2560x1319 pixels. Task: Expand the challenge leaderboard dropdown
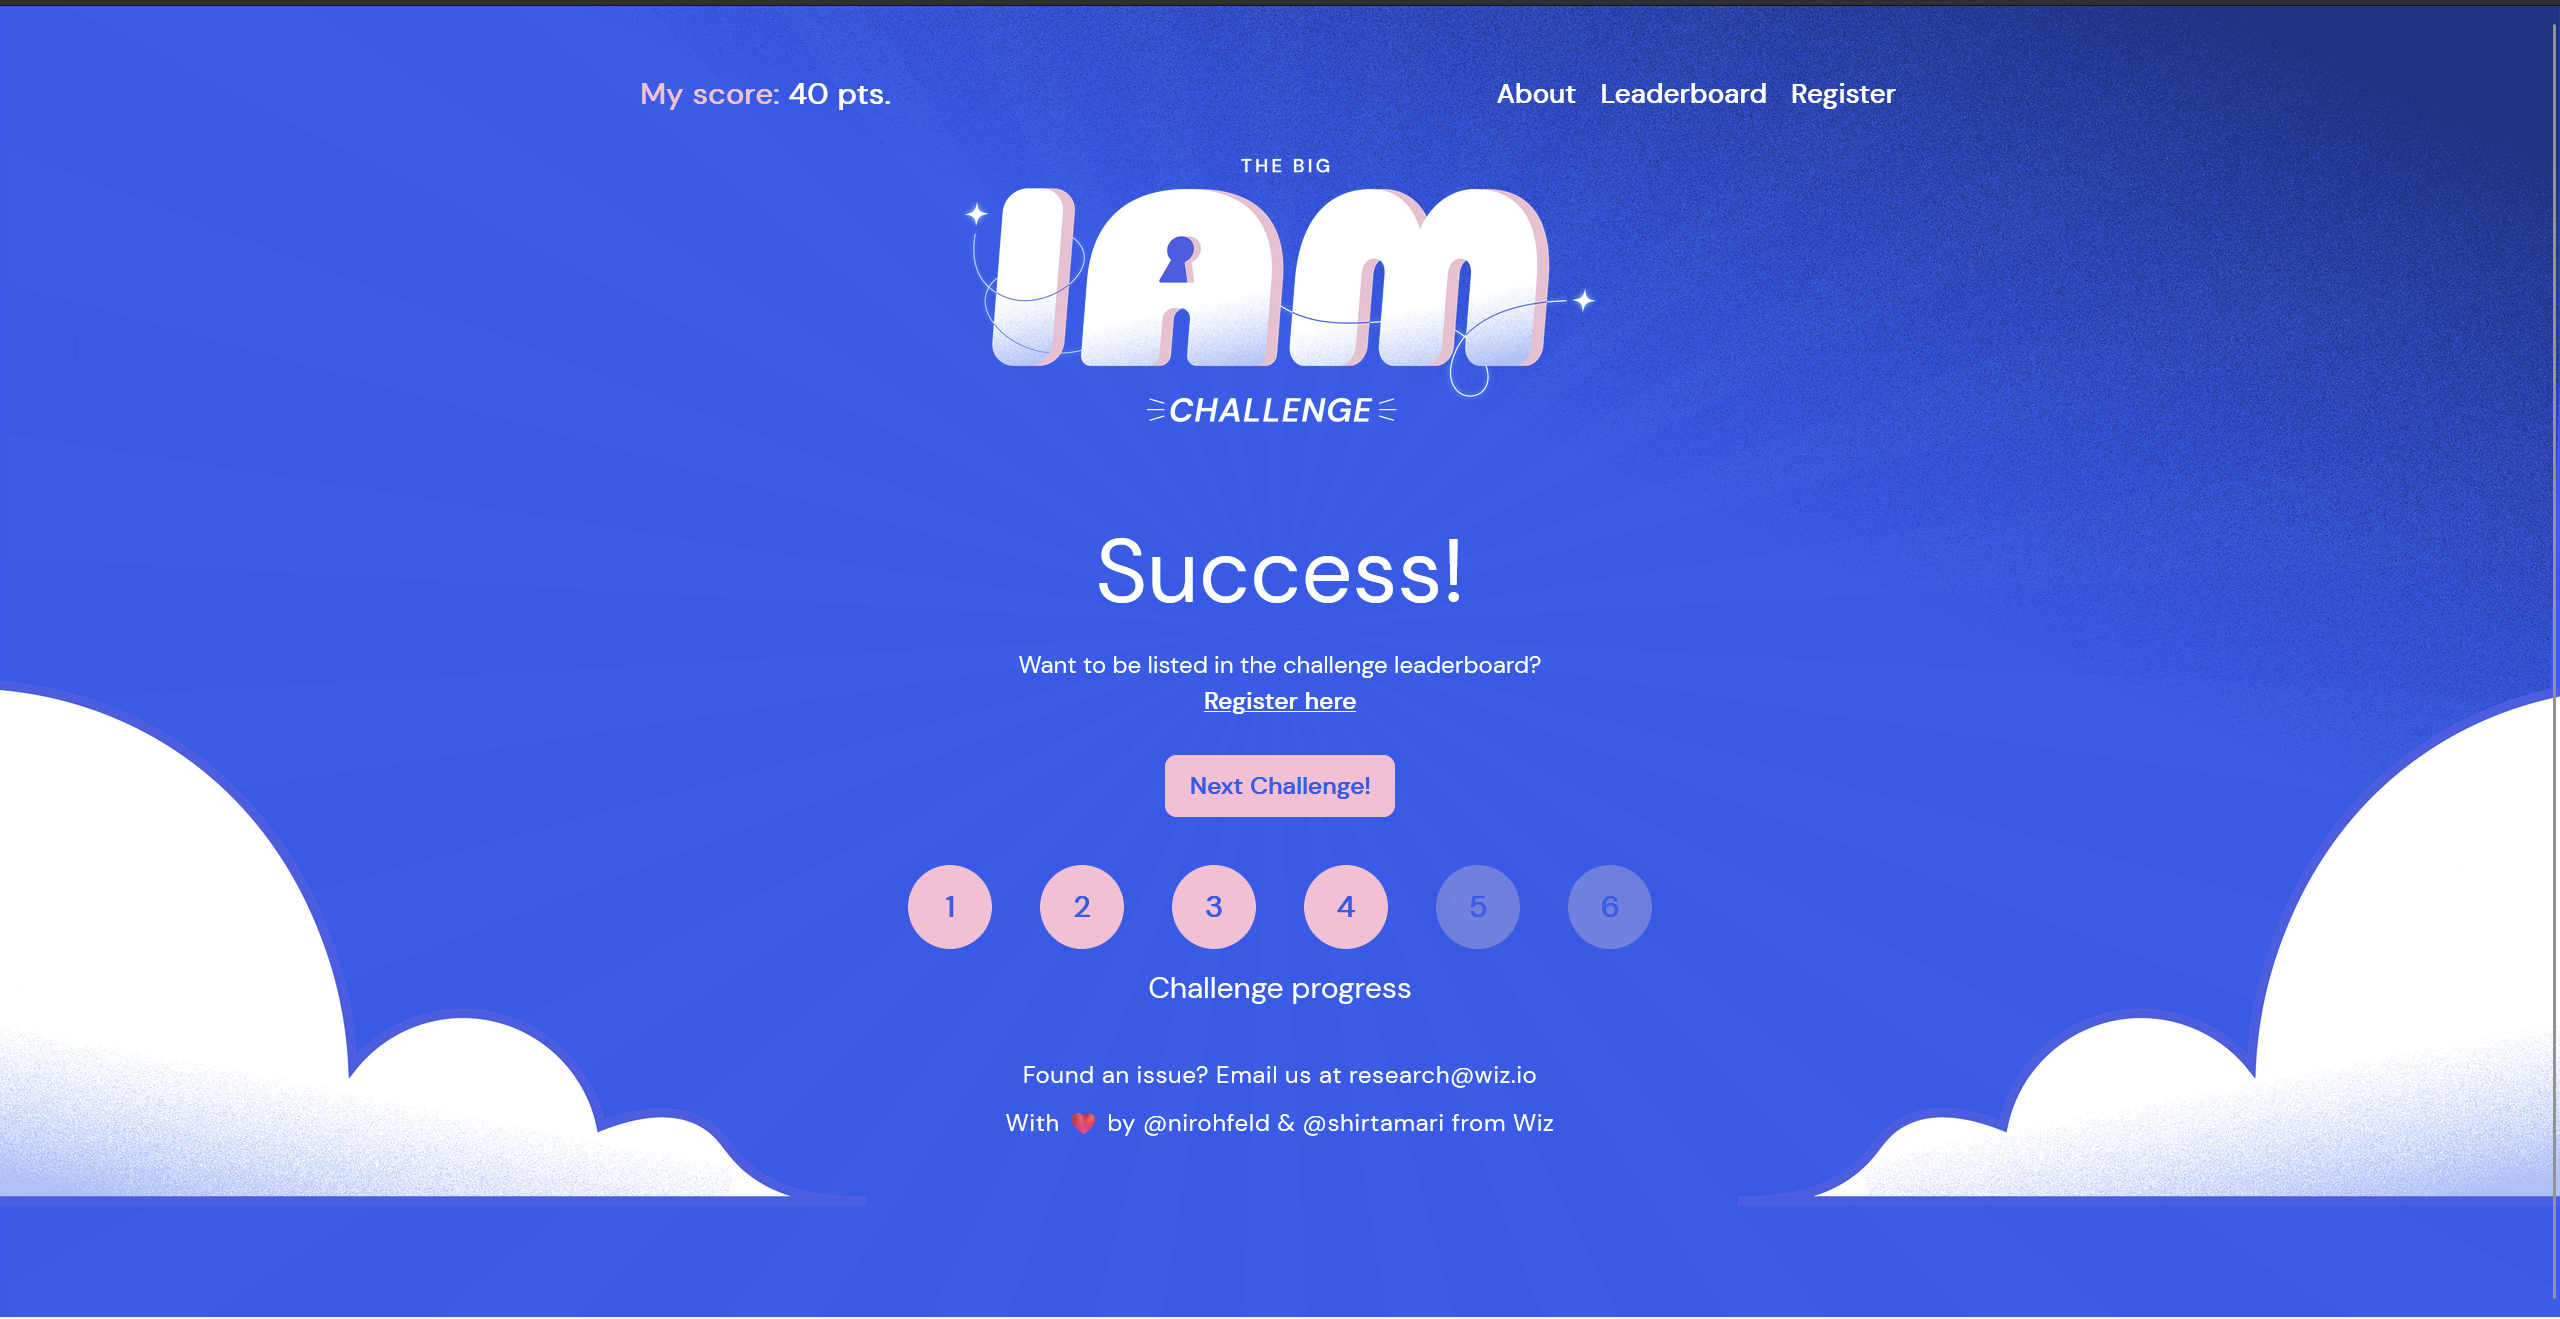(1682, 93)
